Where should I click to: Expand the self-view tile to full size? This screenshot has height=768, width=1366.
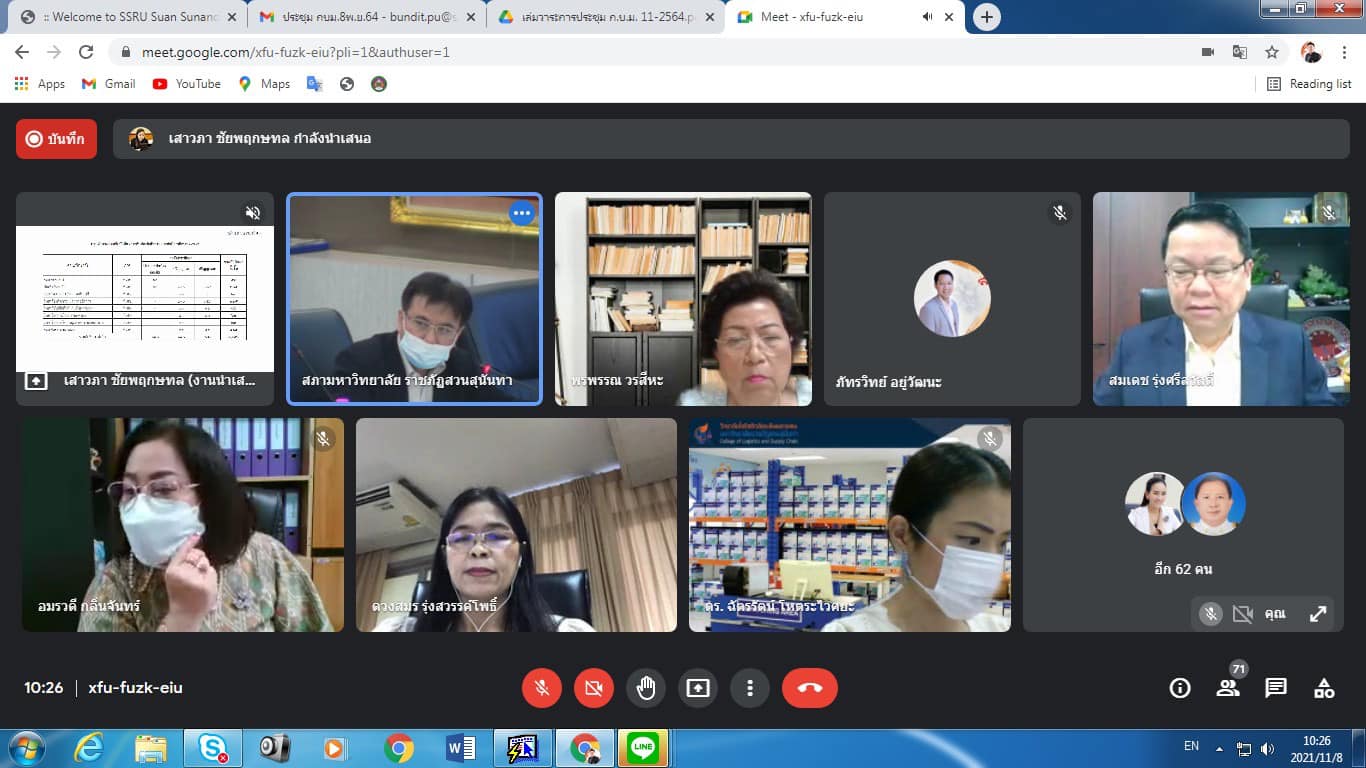tap(1318, 614)
